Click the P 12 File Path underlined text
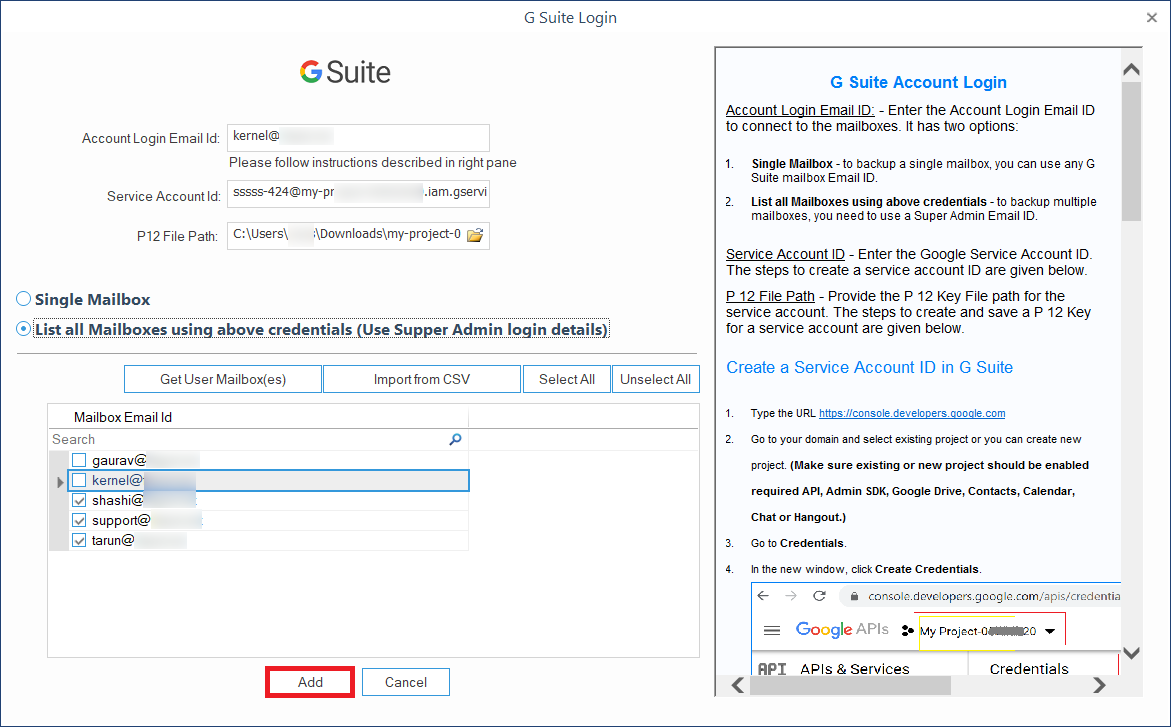 click(770, 296)
